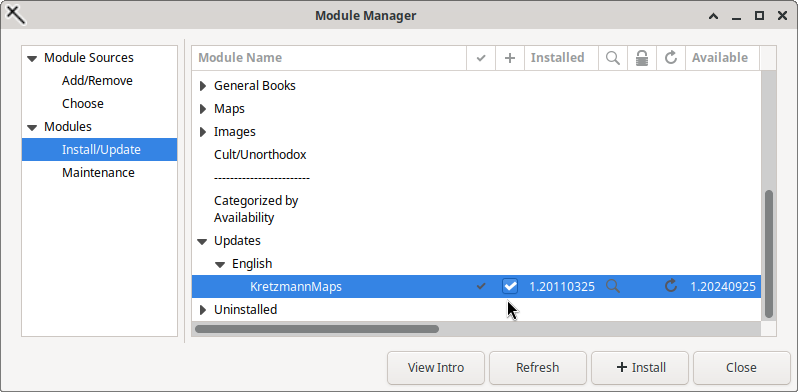Click the plus column header icon
Image resolution: width=798 pixels, height=392 pixels.
pos(510,58)
